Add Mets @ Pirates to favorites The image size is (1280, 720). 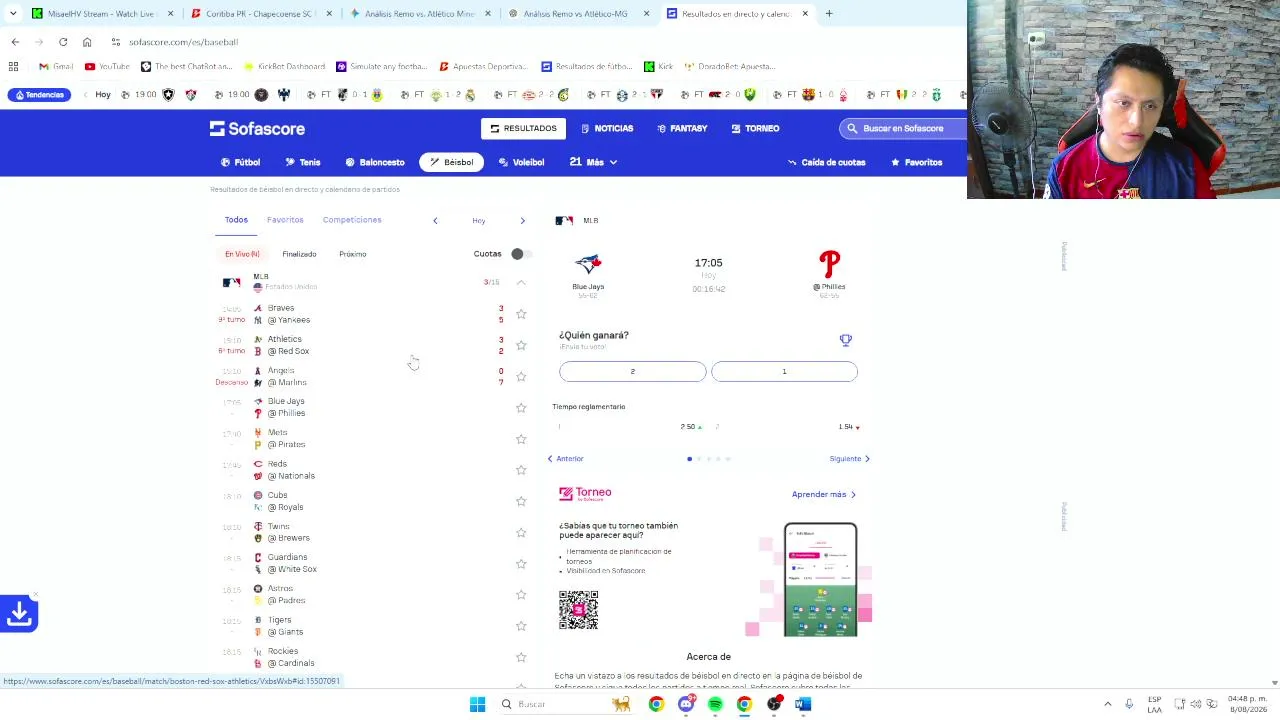521,439
